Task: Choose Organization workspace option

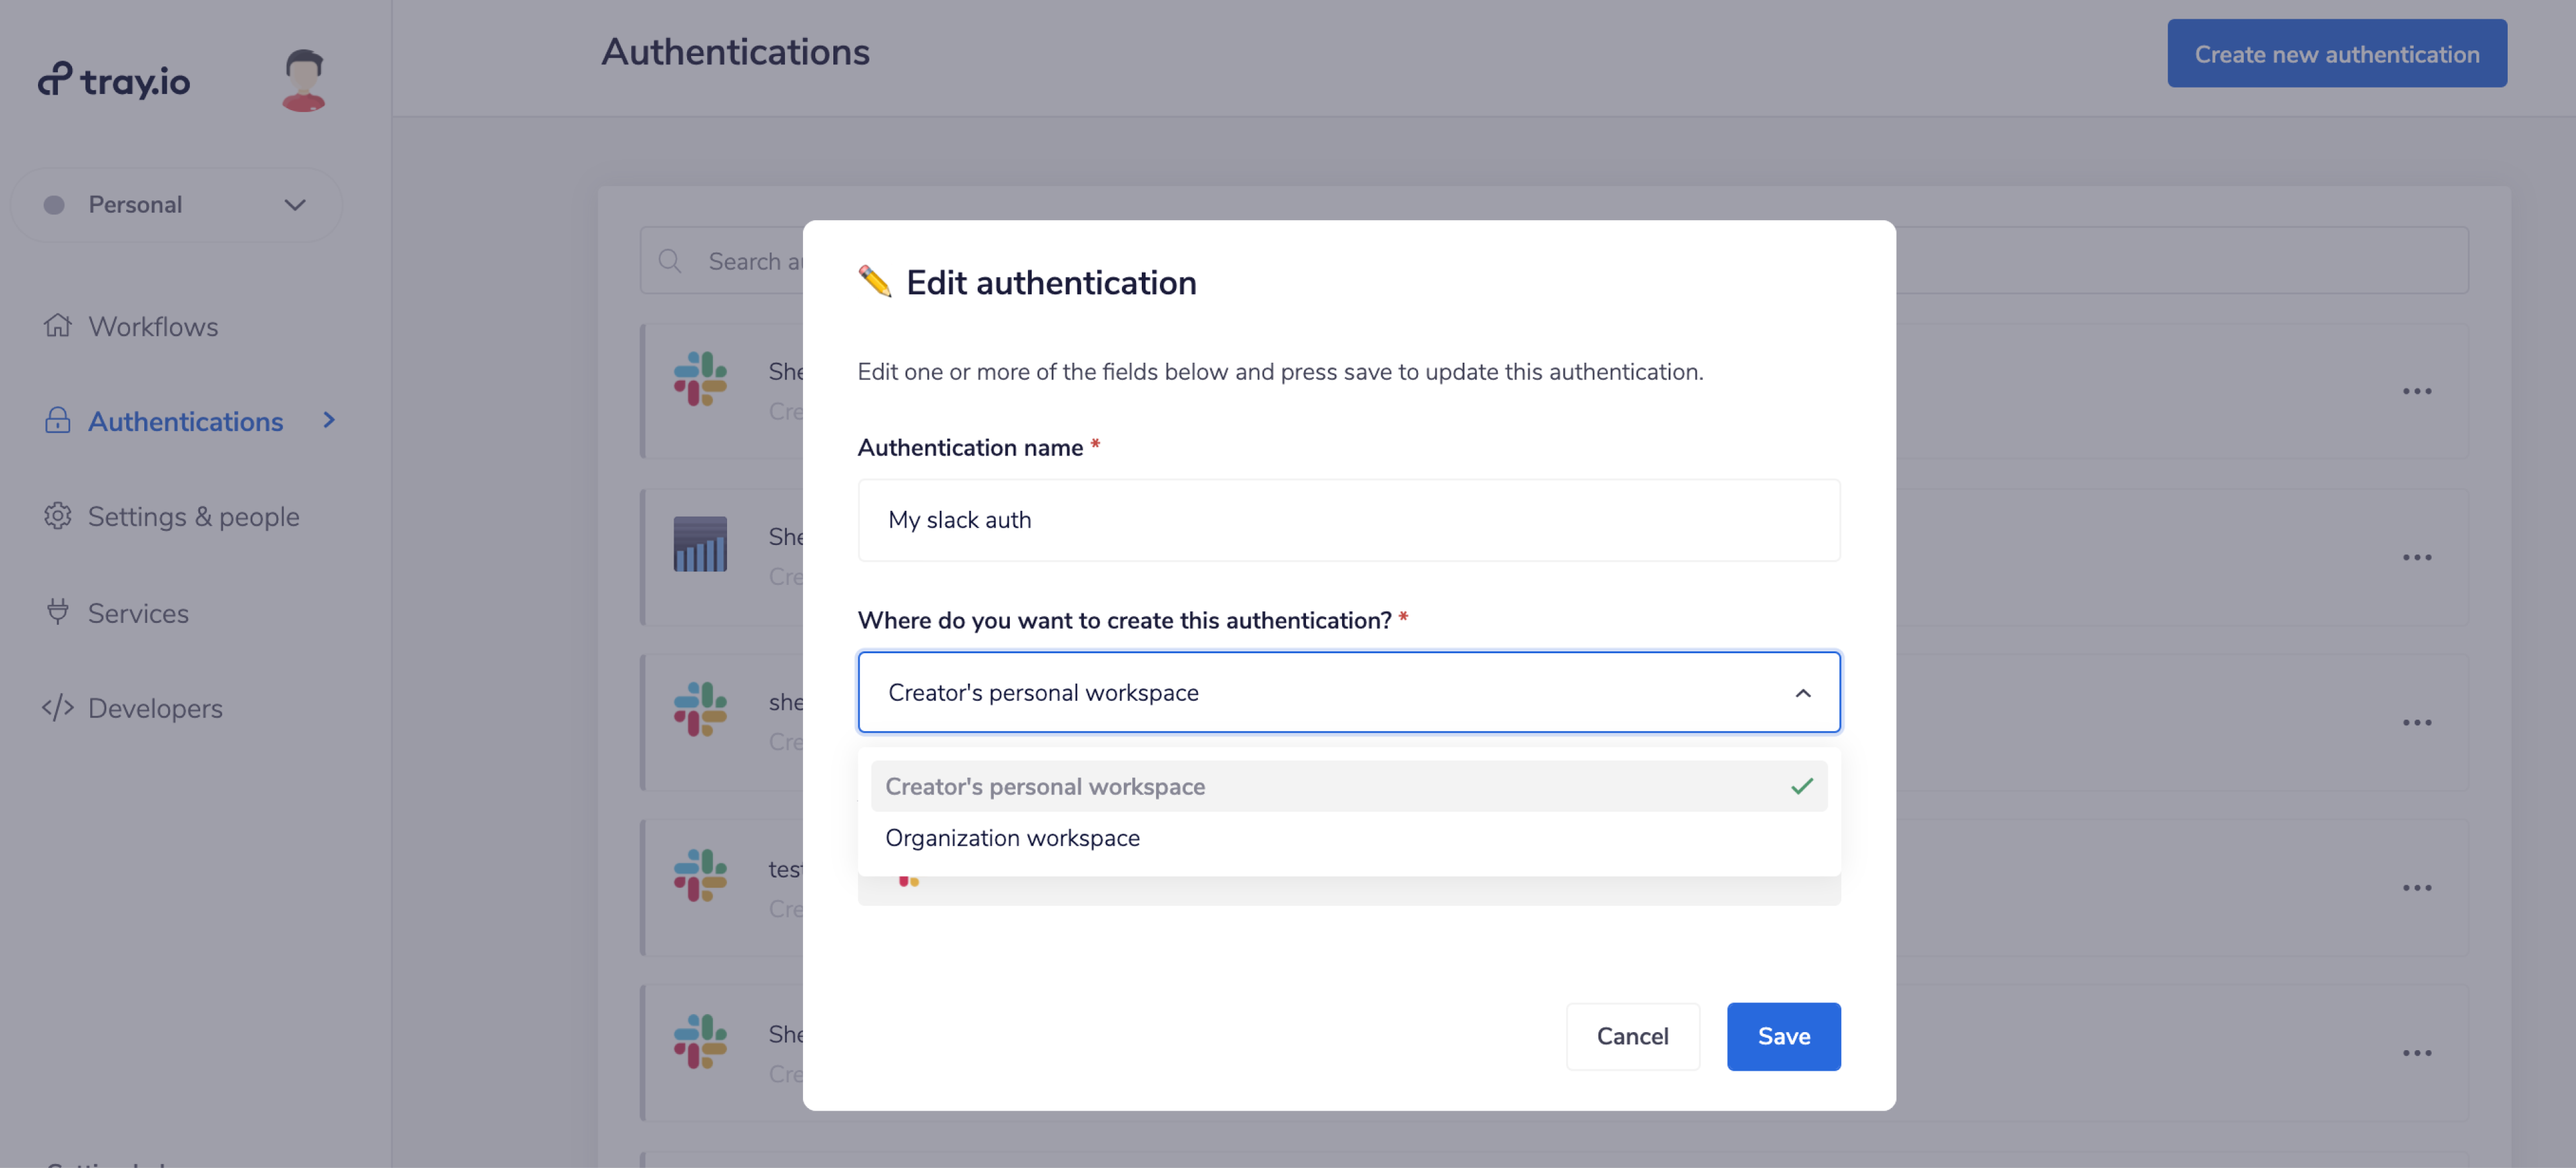Action: point(1012,838)
